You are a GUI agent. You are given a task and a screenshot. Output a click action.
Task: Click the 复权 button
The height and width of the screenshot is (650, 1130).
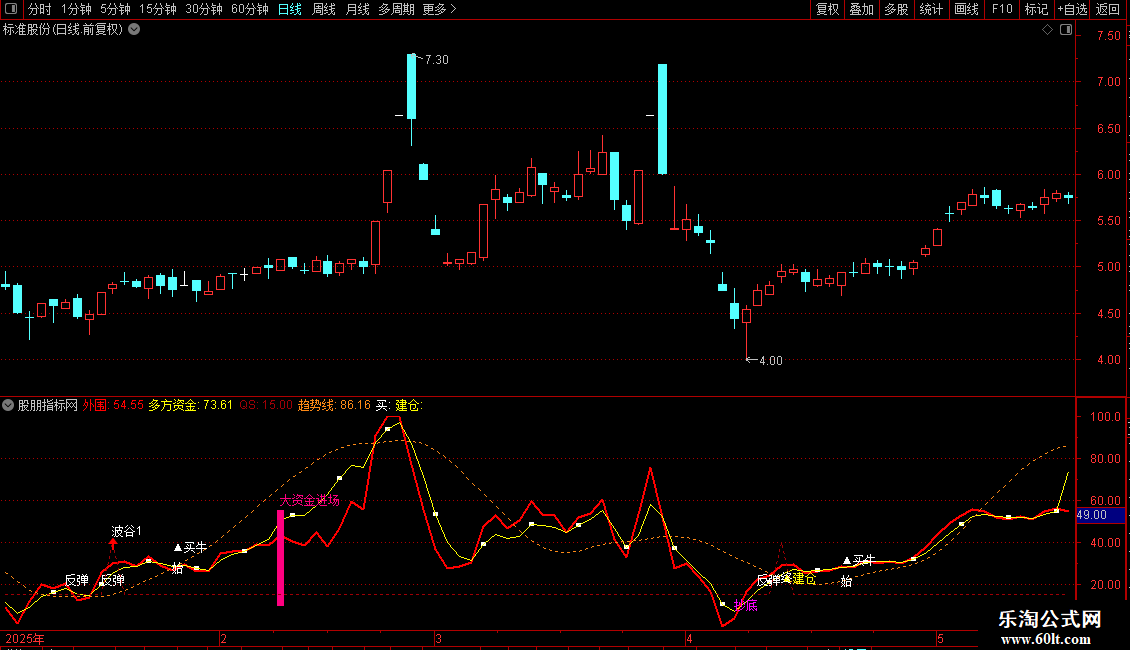[x=827, y=9]
